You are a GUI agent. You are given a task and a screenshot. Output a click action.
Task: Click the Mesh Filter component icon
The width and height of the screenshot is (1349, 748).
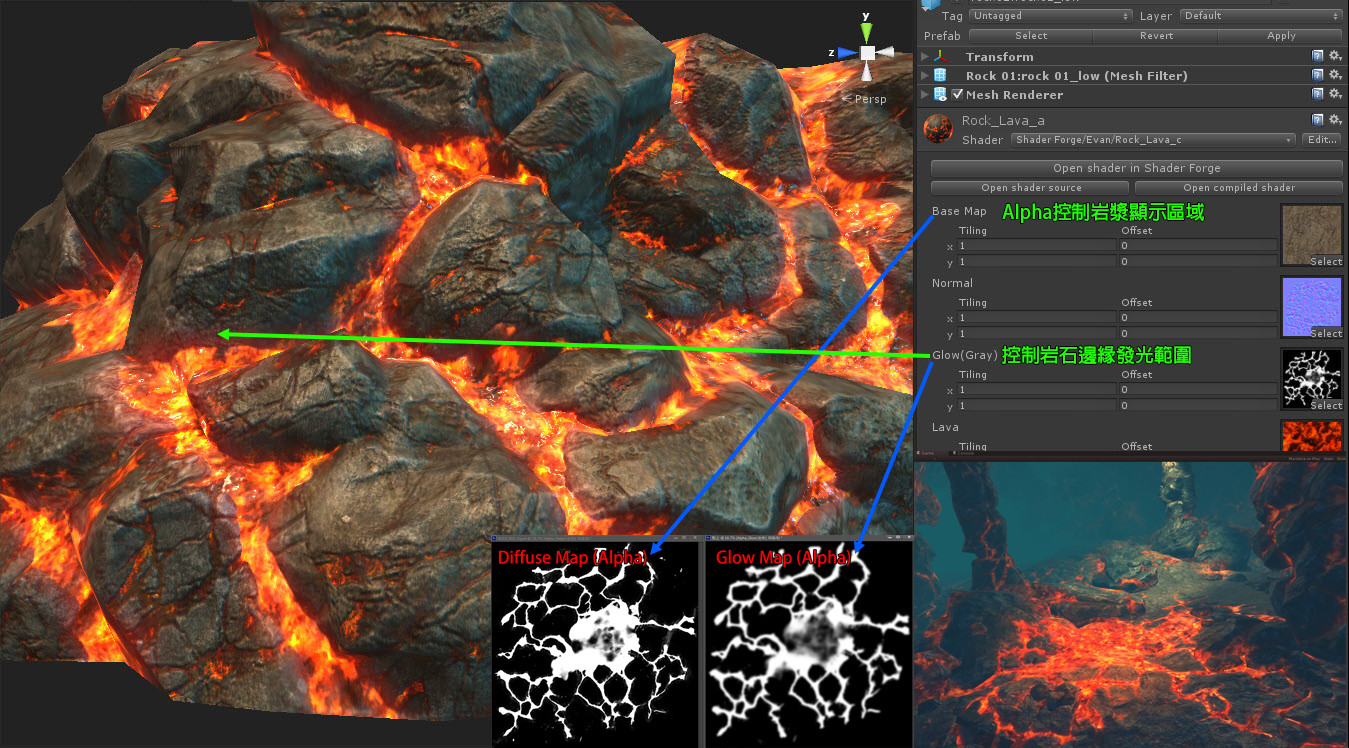[x=939, y=75]
